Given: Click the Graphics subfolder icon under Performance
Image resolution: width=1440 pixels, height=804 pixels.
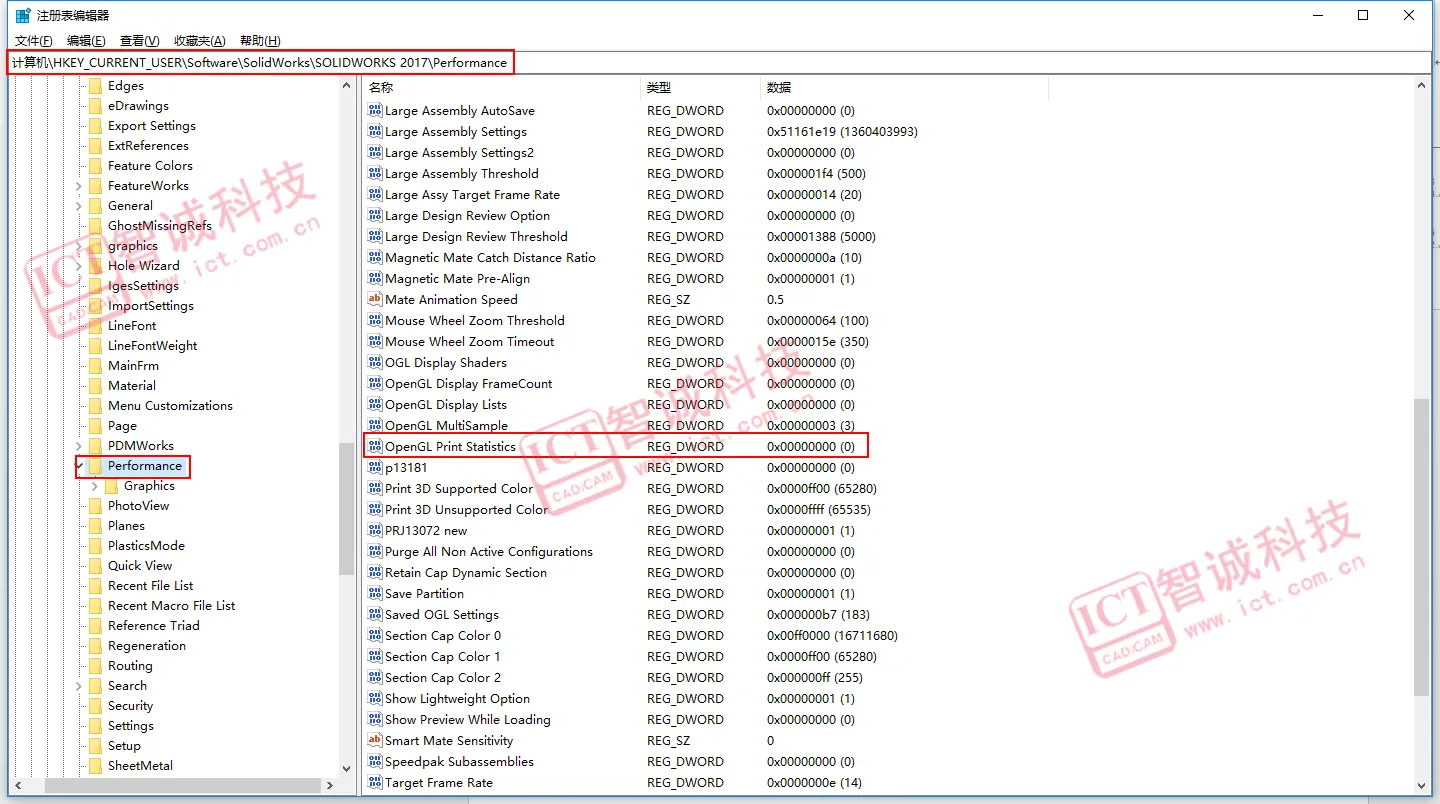Looking at the screenshot, I should tap(111, 486).
